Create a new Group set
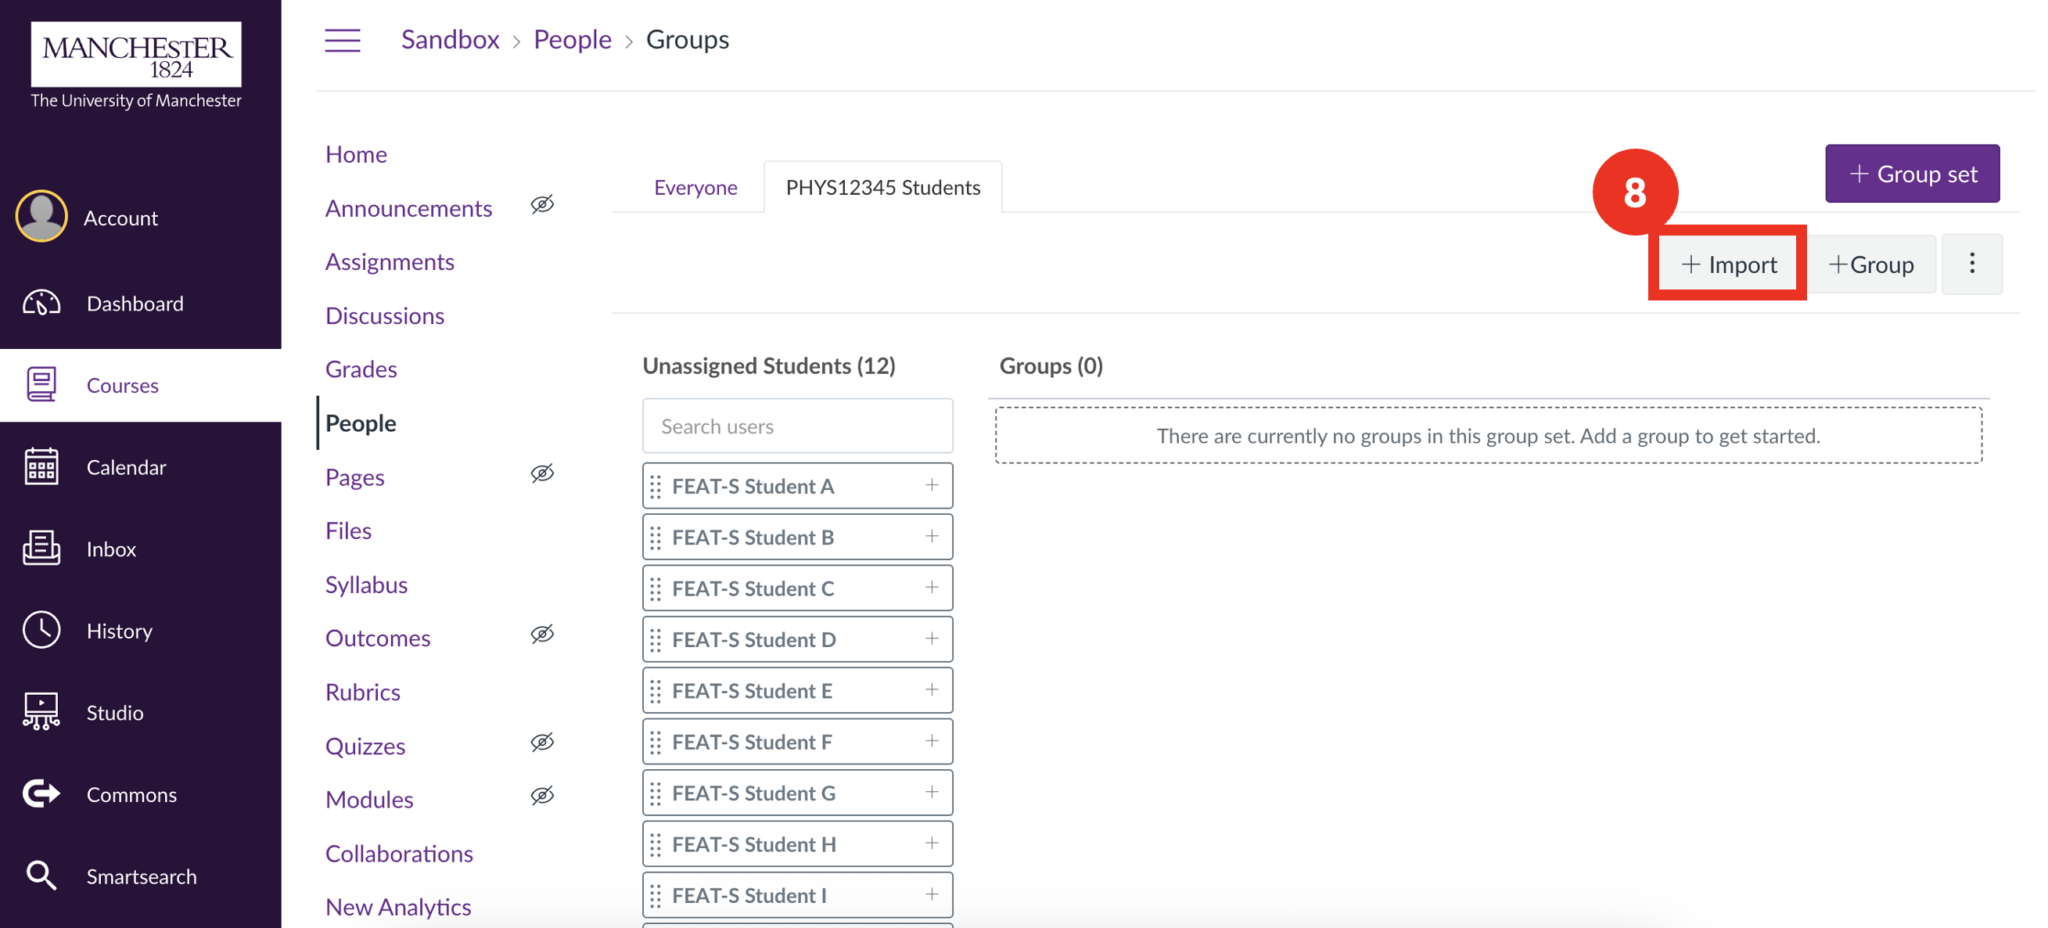 tap(1911, 173)
